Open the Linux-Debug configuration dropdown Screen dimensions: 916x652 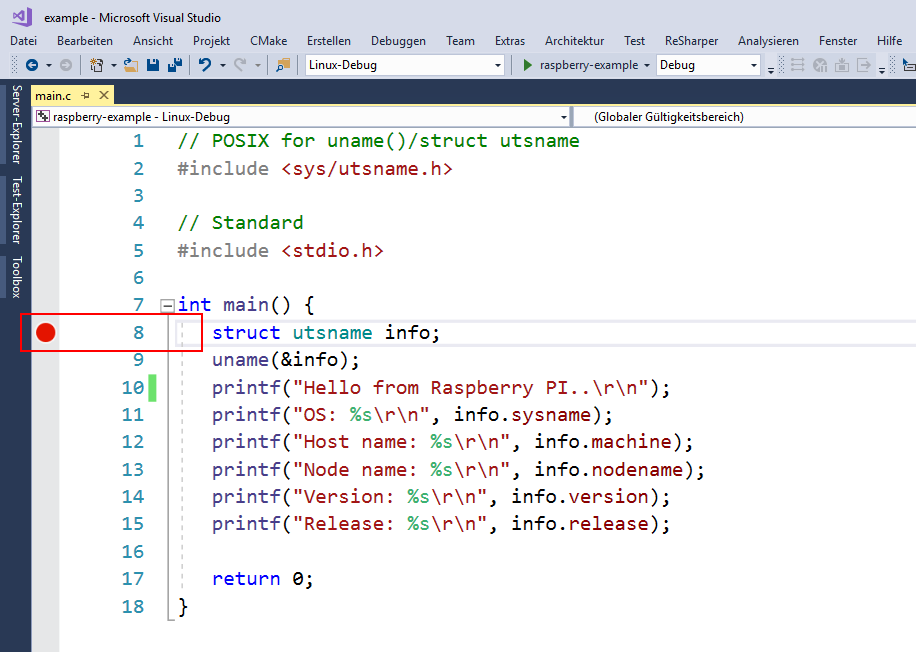498,65
